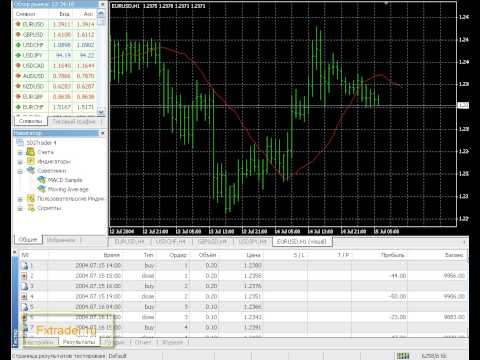Click the EURUSD symbol icon in Market Watch

(x=18, y=24)
